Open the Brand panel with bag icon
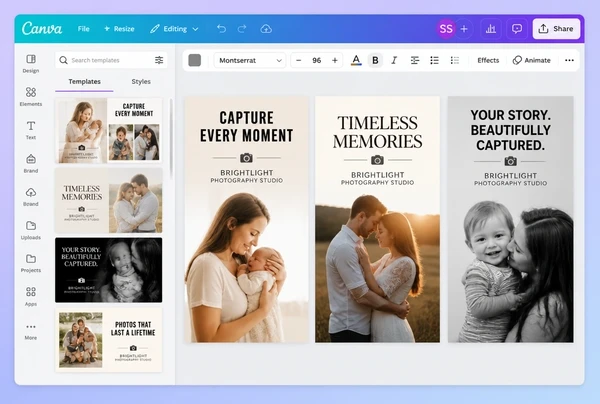 pyautogui.click(x=31, y=163)
